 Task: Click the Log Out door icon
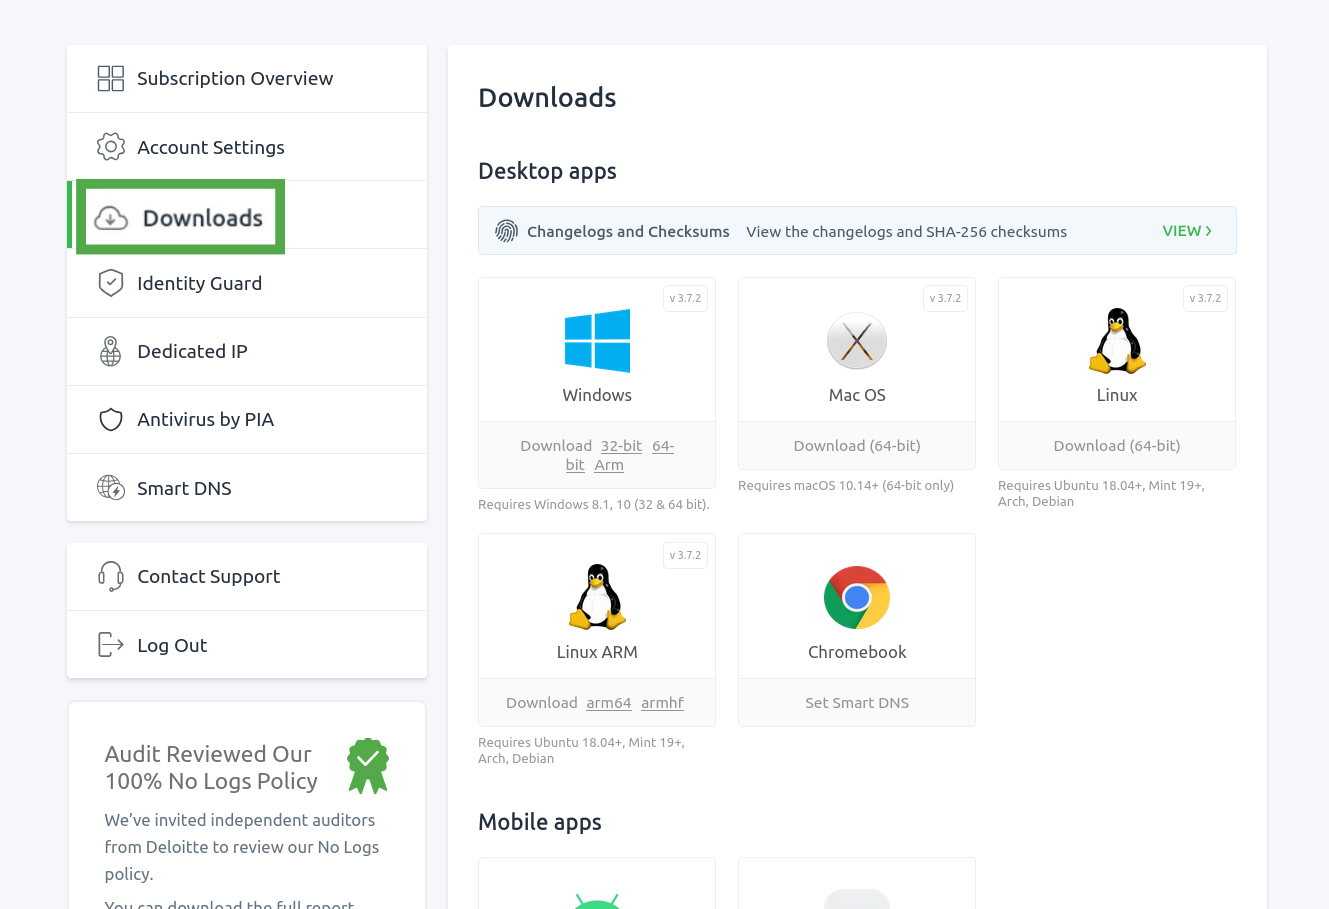111,645
